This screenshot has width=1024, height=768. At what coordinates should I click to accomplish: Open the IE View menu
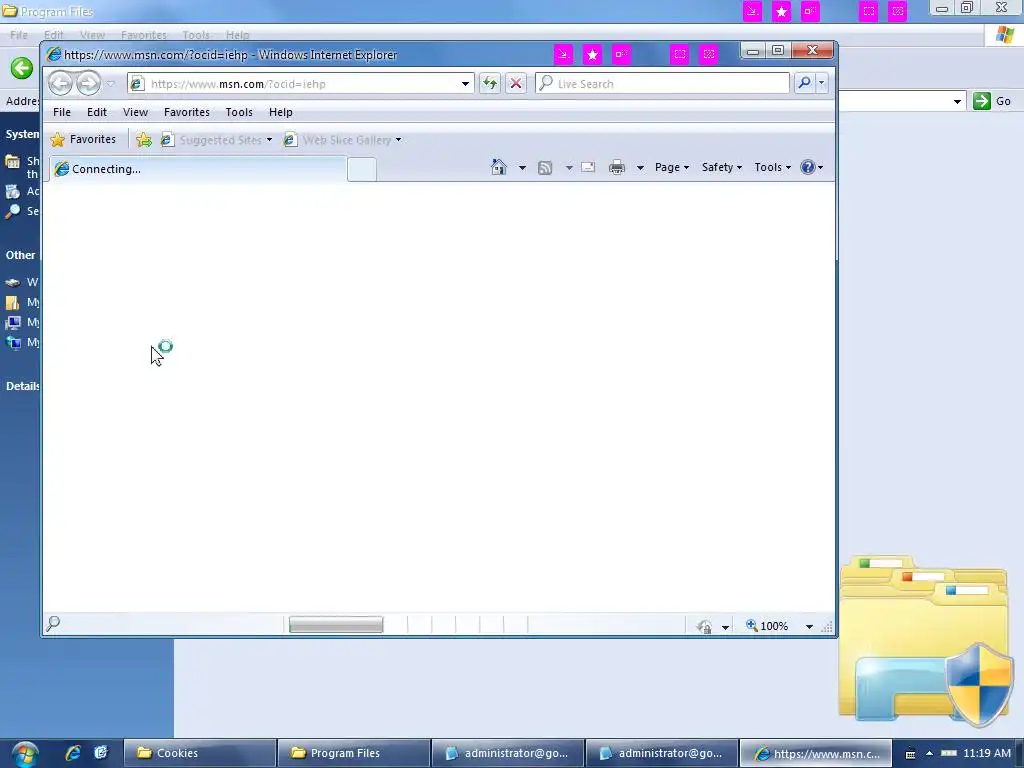click(135, 112)
